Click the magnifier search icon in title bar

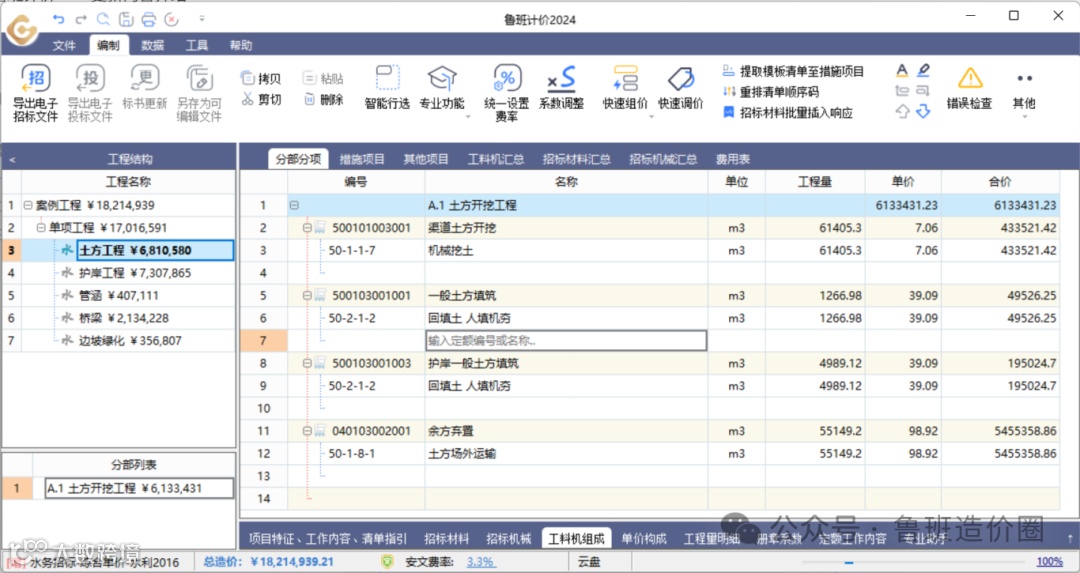tap(103, 19)
